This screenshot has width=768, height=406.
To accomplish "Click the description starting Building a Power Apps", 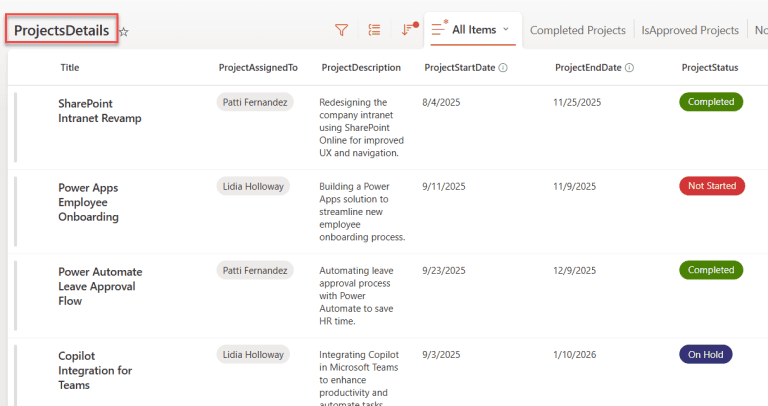I will [362, 212].
